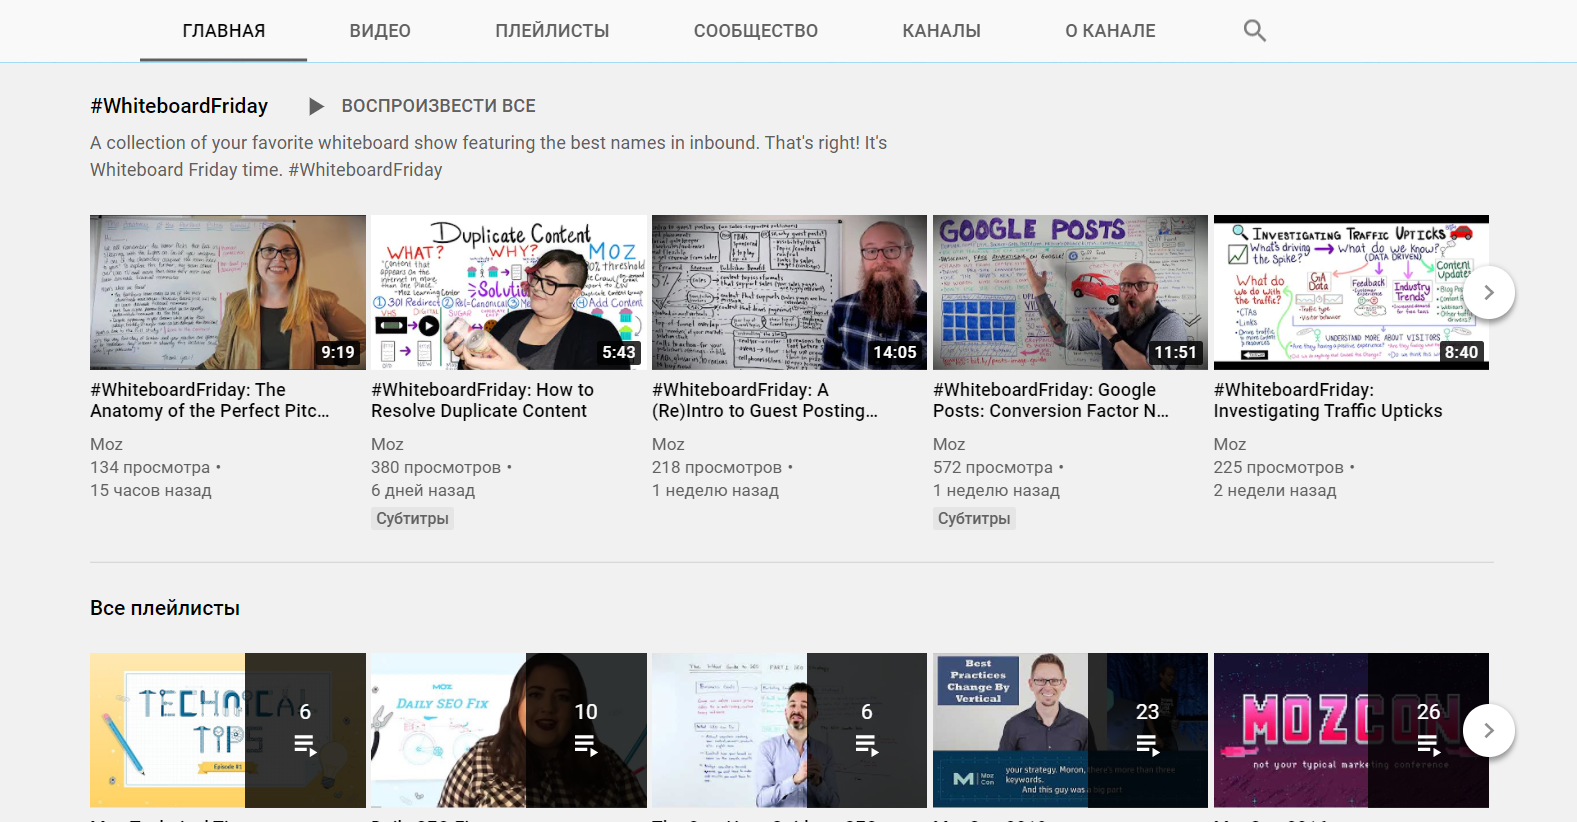
Task: Open the КАНАЛЫ tab
Action: [941, 31]
